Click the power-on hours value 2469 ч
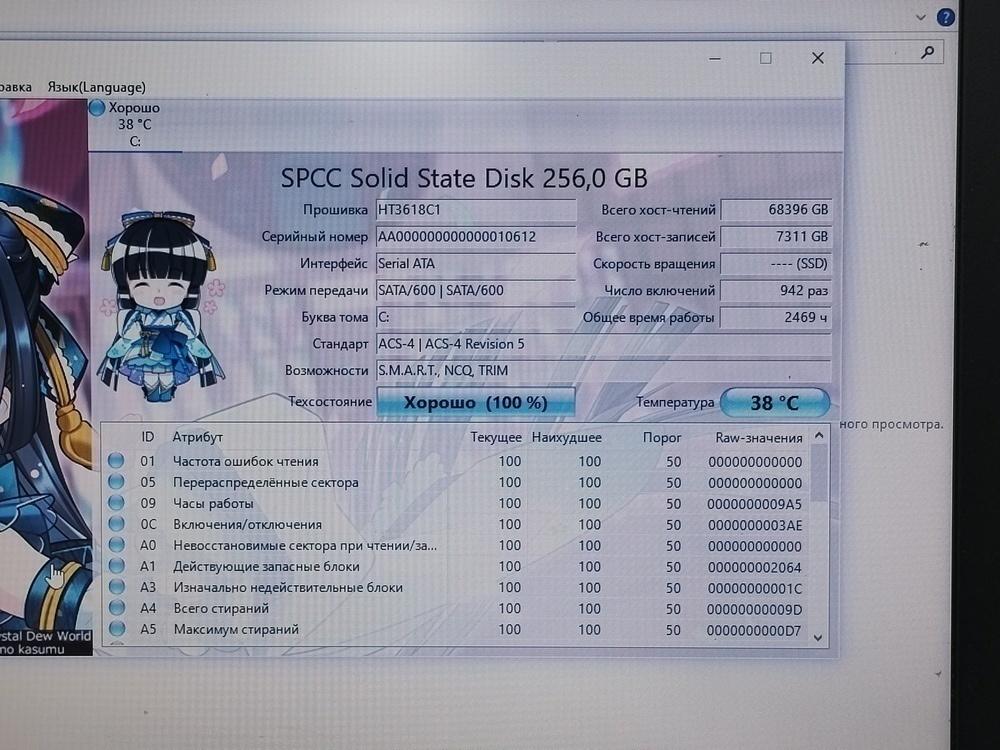The height and width of the screenshot is (750, 1000). click(x=776, y=317)
